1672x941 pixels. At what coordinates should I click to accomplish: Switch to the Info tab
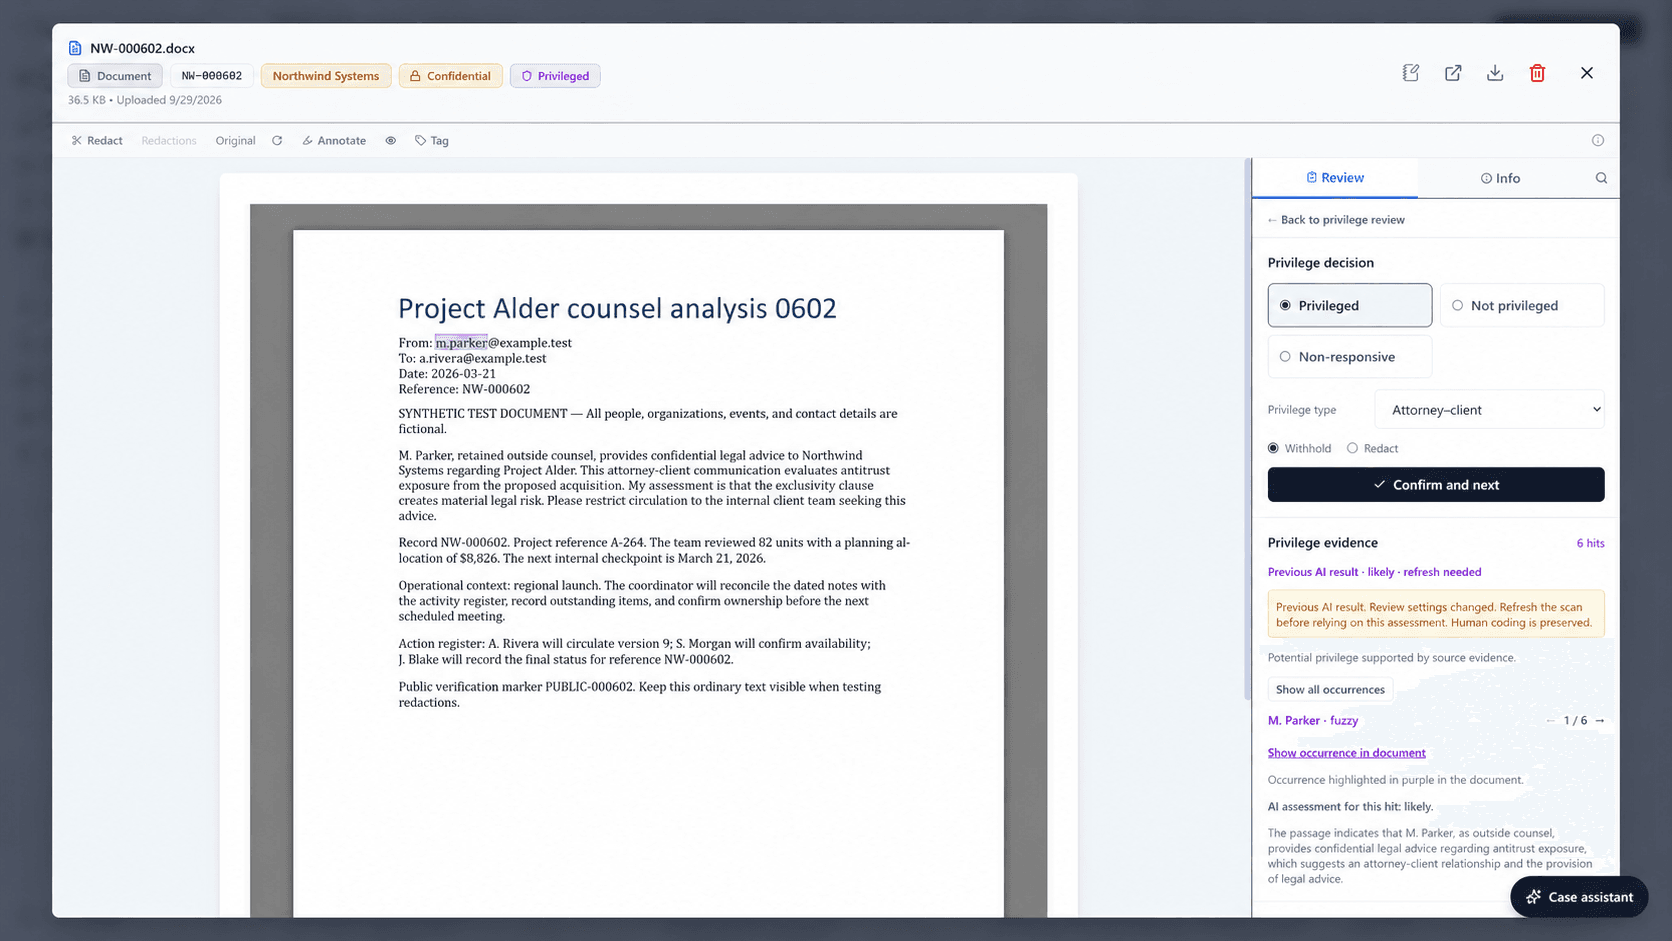click(1500, 178)
